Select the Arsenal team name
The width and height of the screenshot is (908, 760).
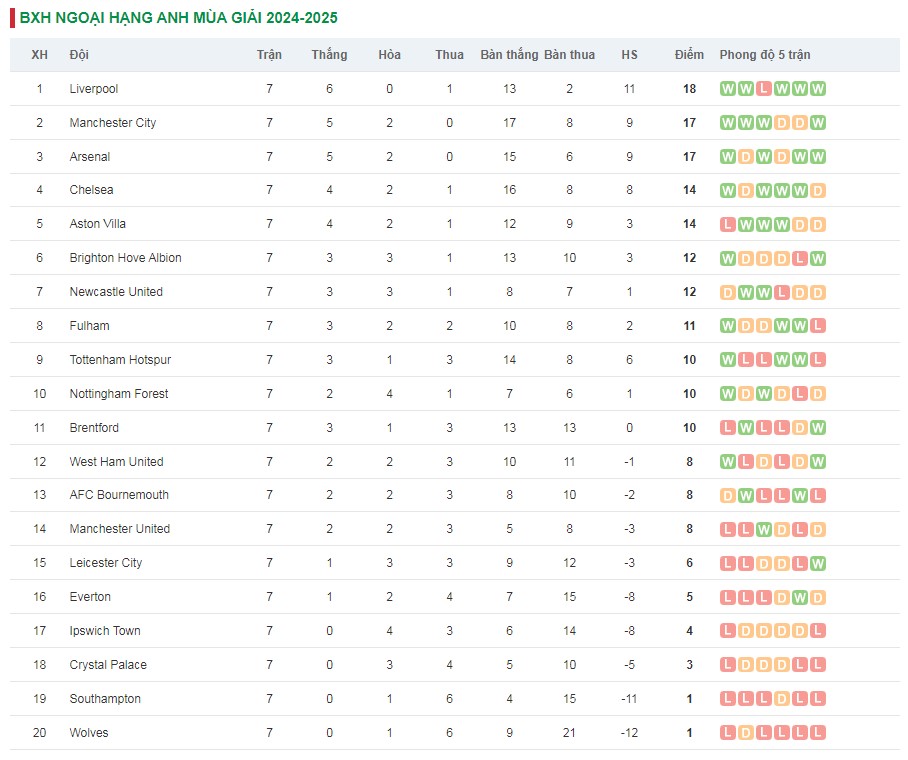pyautogui.click(x=90, y=156)
